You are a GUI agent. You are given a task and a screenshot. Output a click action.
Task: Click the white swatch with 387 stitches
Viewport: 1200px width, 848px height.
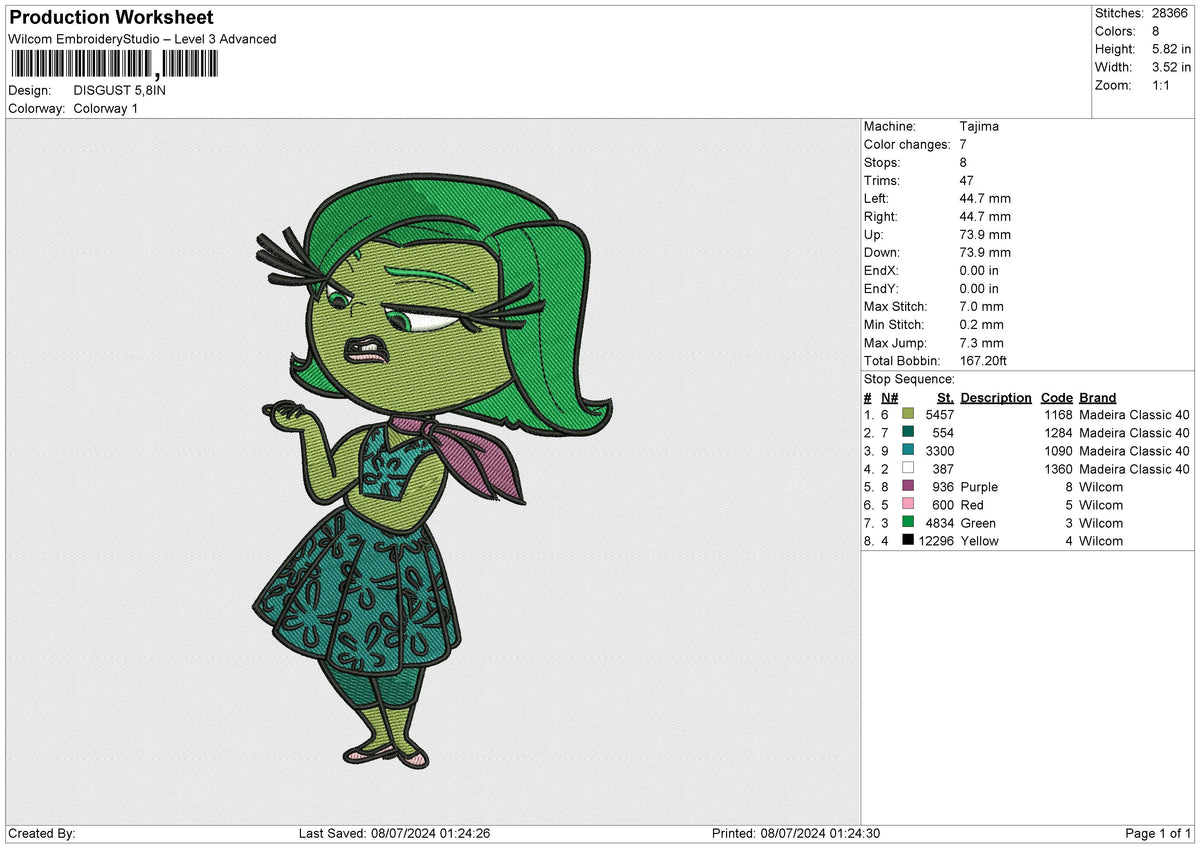tap(908, 469)
